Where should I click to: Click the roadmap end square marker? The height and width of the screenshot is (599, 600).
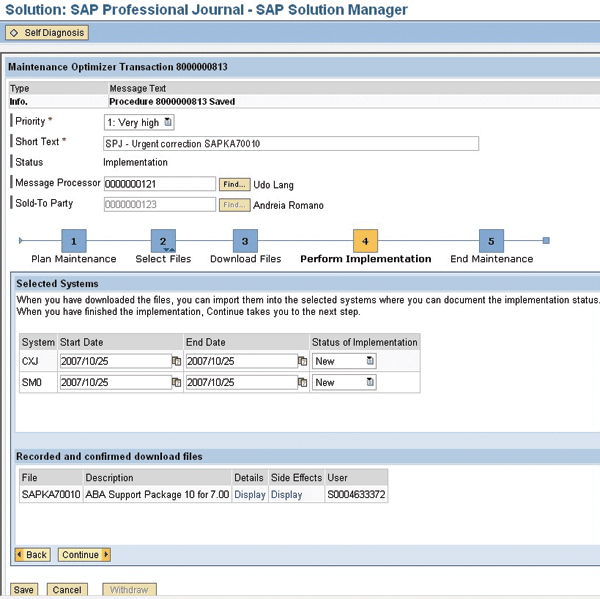point(546,240)
